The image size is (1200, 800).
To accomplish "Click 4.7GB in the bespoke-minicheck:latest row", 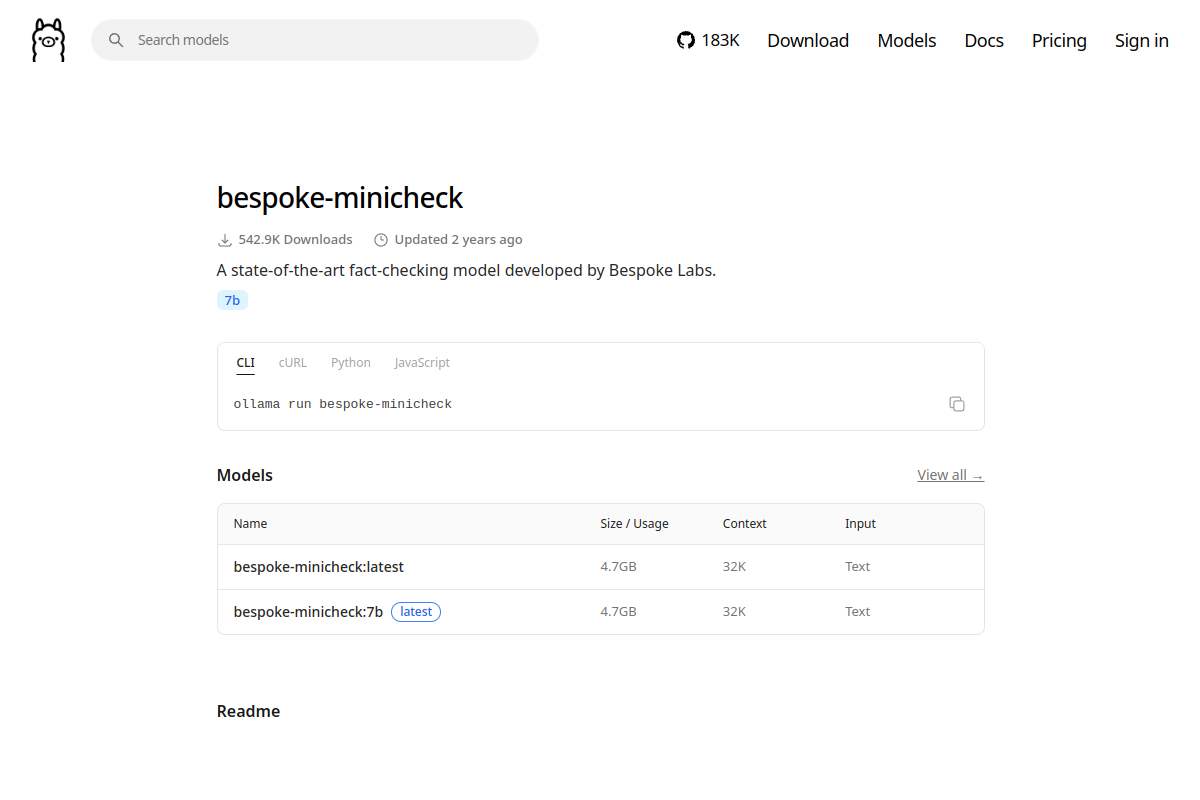I will 618,567.
